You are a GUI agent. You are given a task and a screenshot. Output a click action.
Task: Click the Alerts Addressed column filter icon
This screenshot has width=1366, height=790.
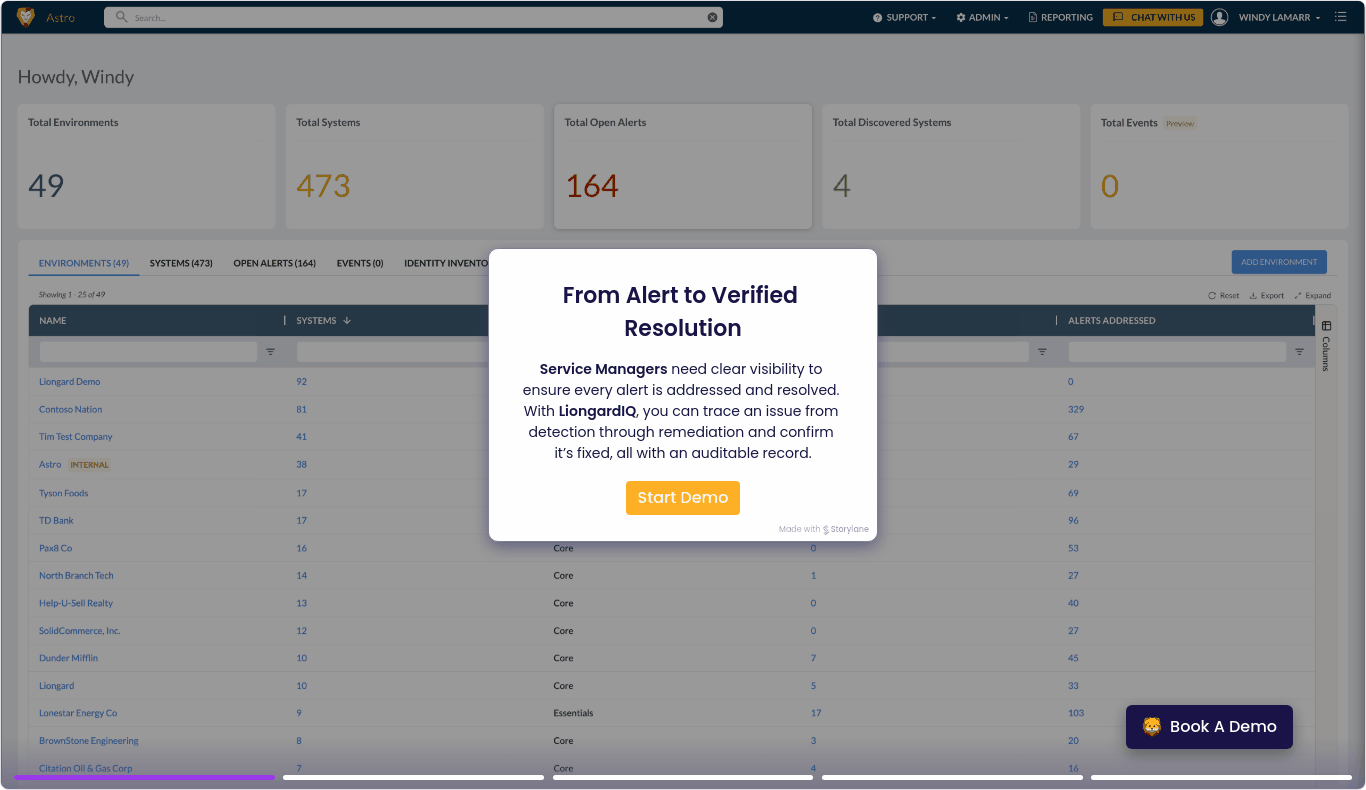1299,352
